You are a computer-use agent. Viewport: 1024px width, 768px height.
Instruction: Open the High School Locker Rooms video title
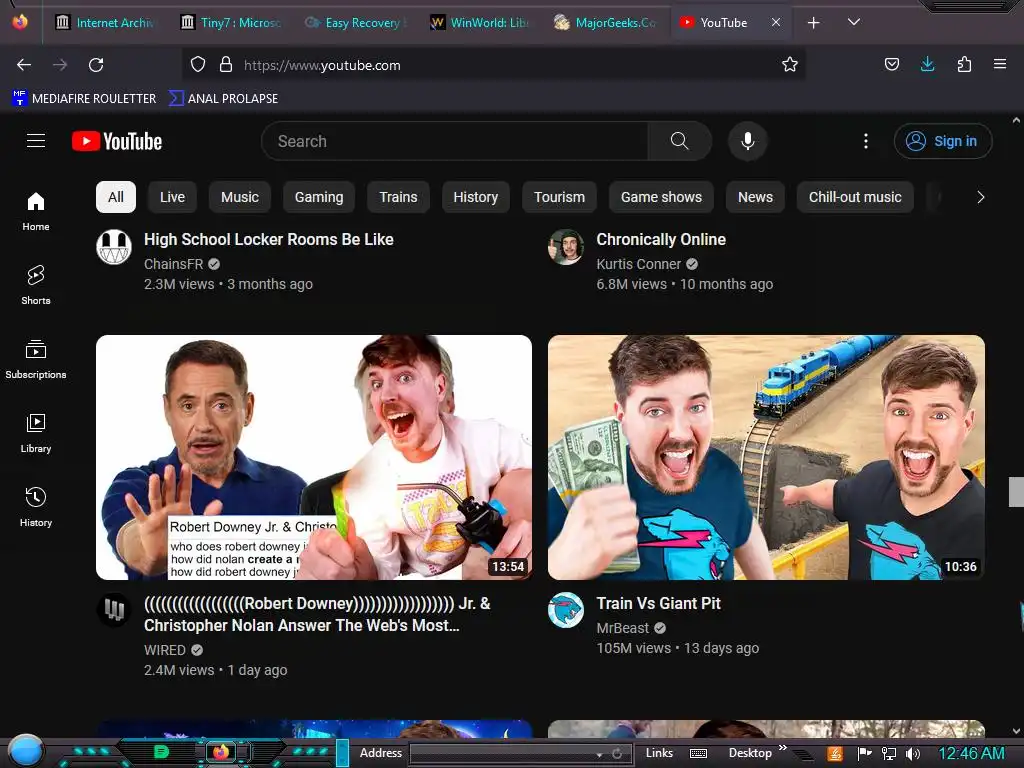pyautogui.click(x=268, y=240)
